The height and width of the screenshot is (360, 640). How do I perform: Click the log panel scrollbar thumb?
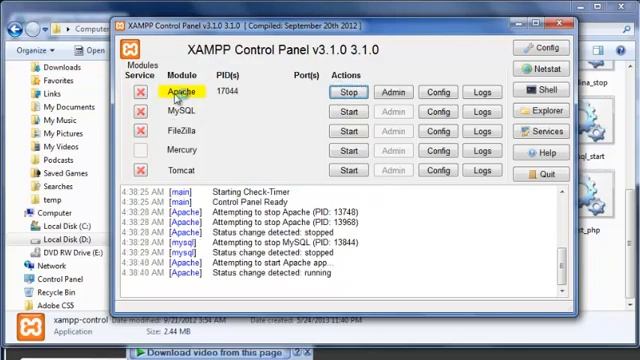[562, 266]
